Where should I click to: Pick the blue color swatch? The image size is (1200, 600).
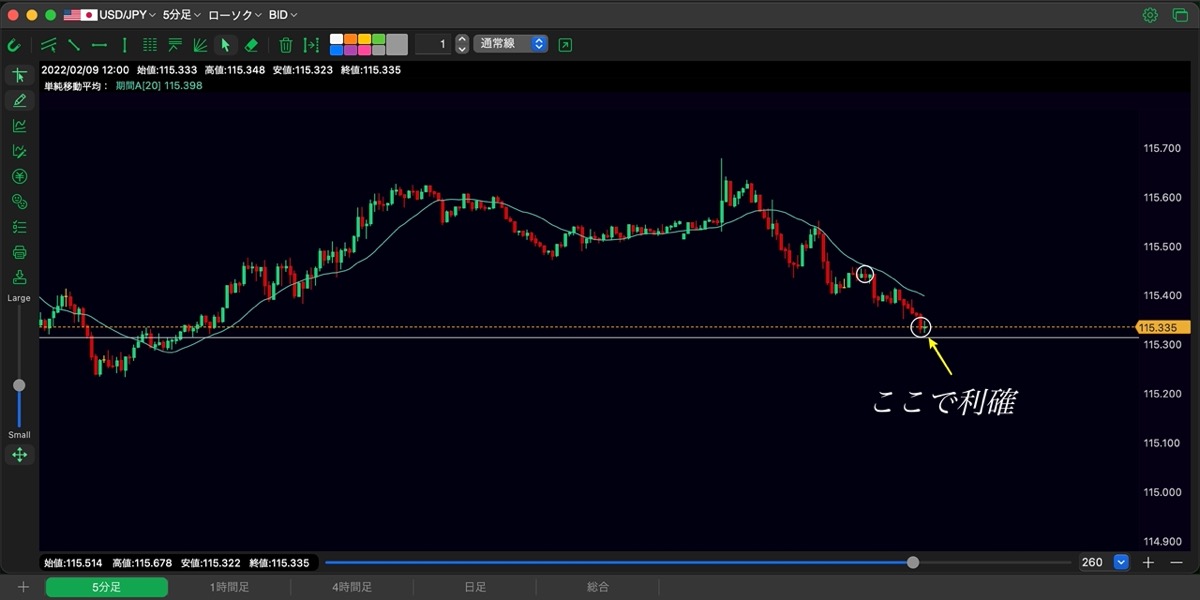click(x=336, y=50)
